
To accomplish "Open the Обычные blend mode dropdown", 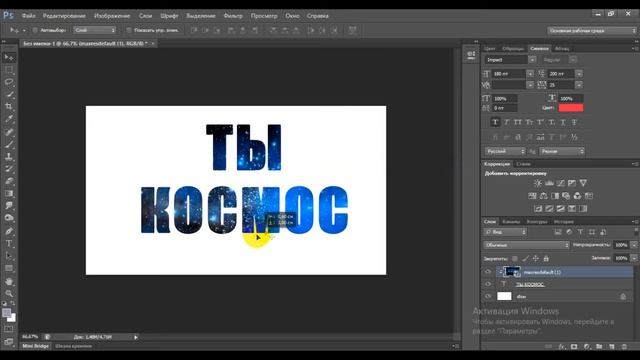I will pyautogui.click(x=527, y=245).
